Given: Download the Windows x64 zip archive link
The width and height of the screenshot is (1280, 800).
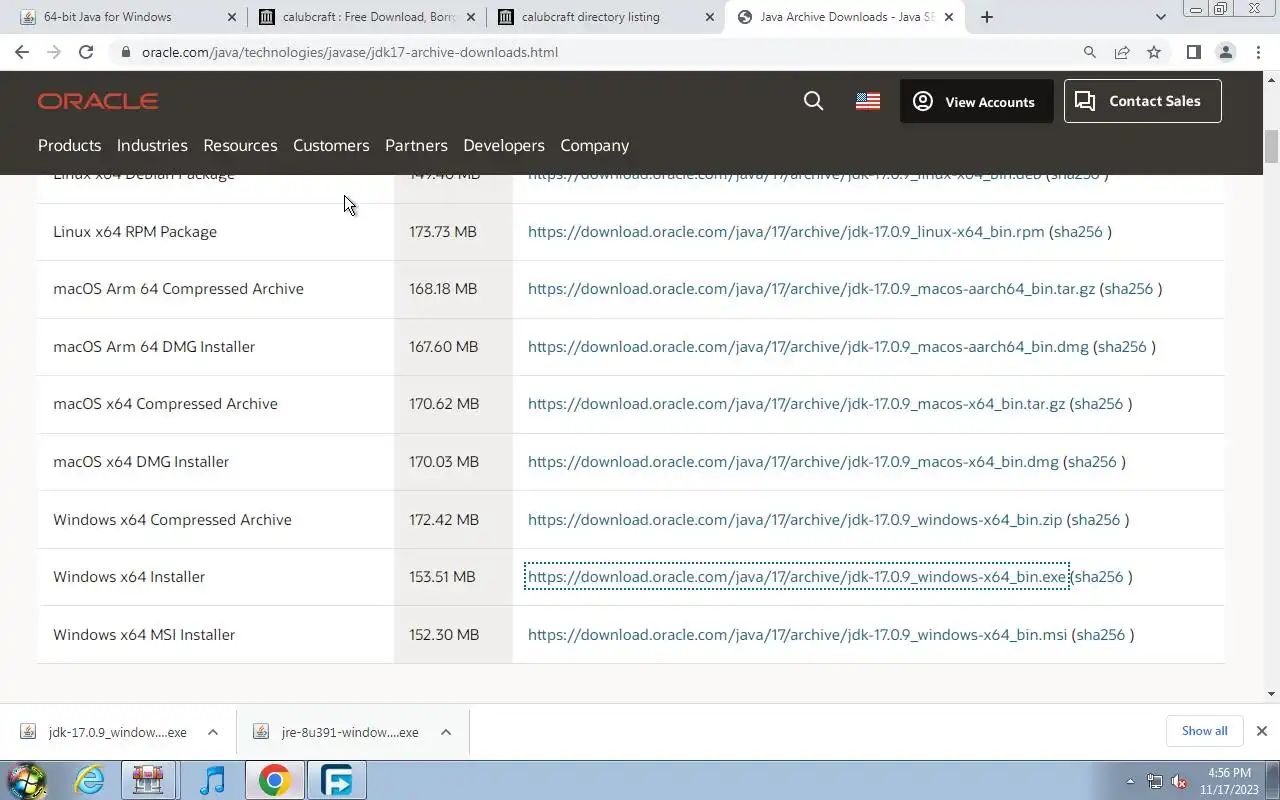Looking at the screenshot, I should tap(795, 520).
